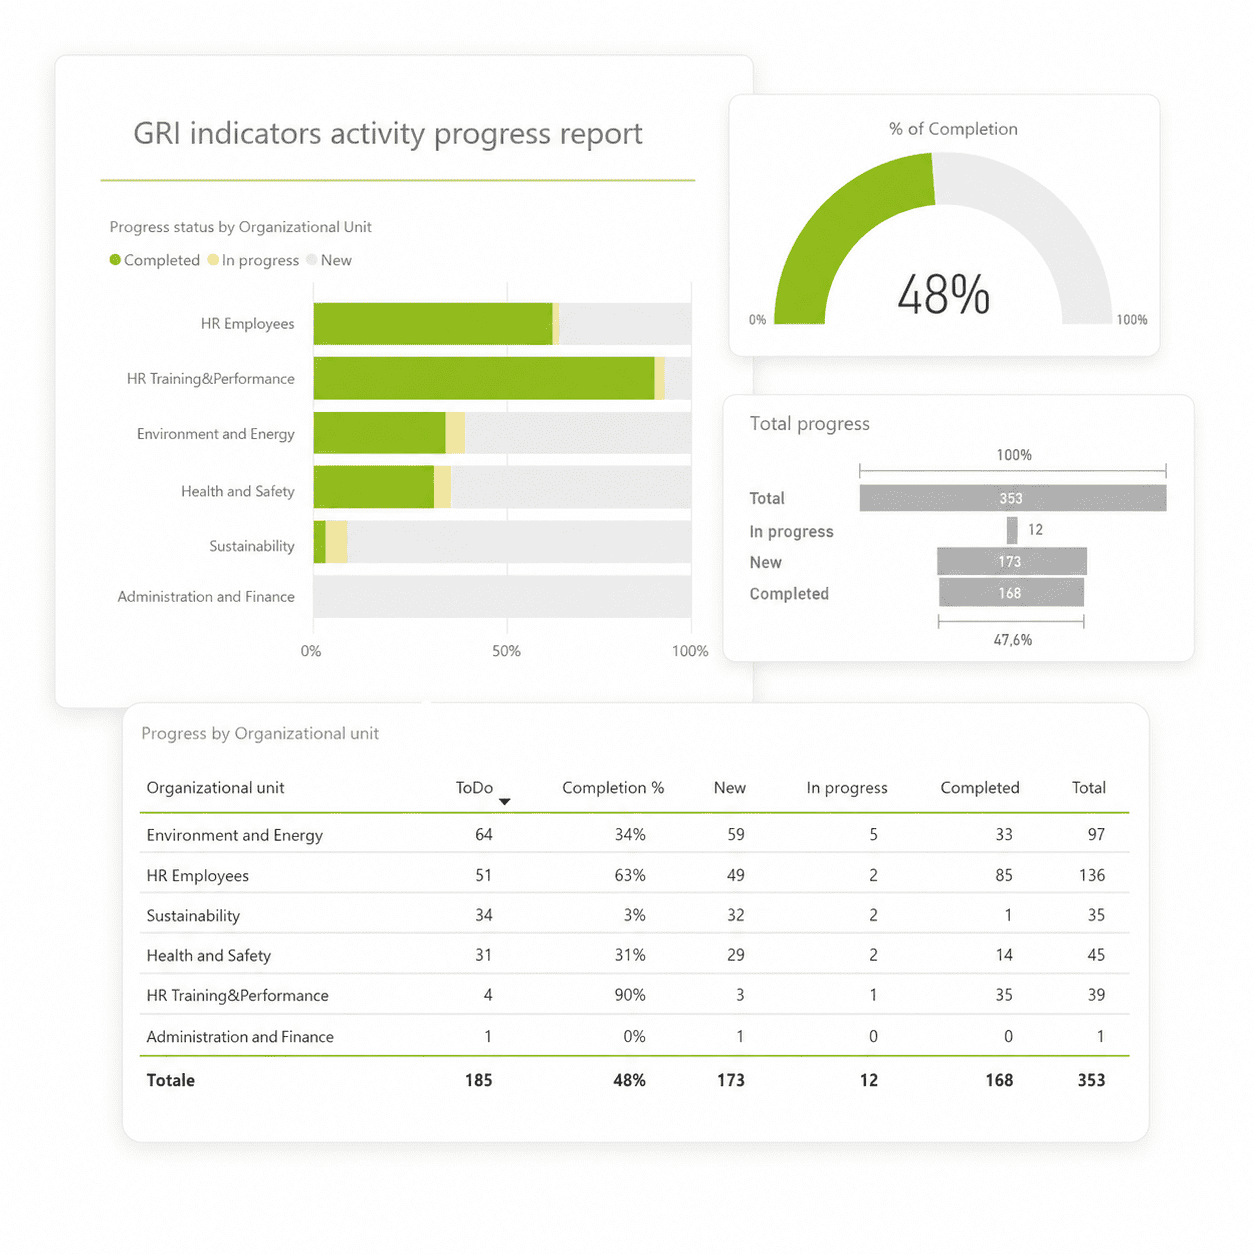The image size is (1254, 1254).
Task: Sort by Completion % column header
Action: [x=613, y=788]
